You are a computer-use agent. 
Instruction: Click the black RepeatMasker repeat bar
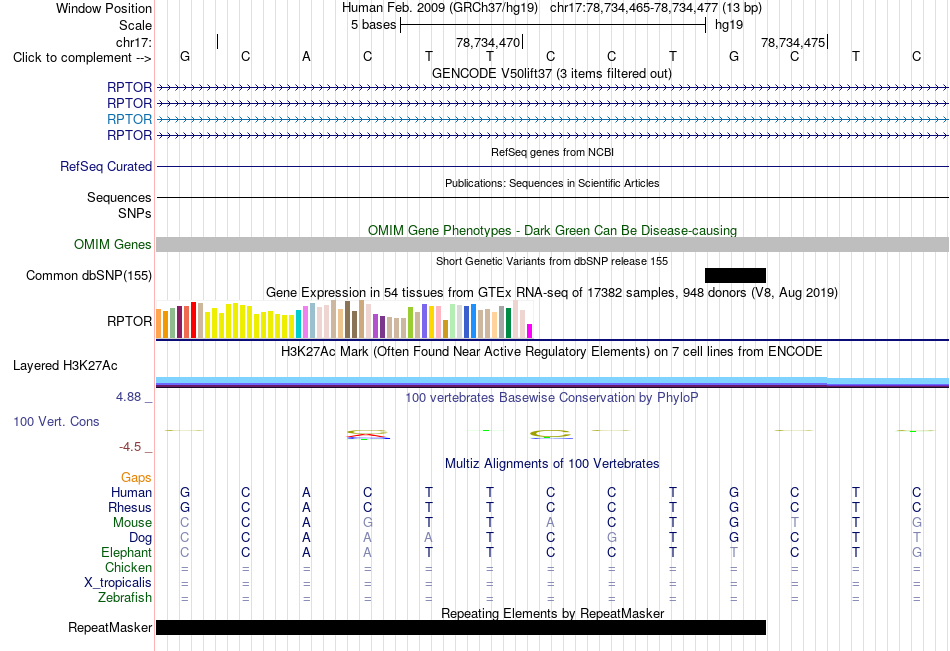[461, 627]
